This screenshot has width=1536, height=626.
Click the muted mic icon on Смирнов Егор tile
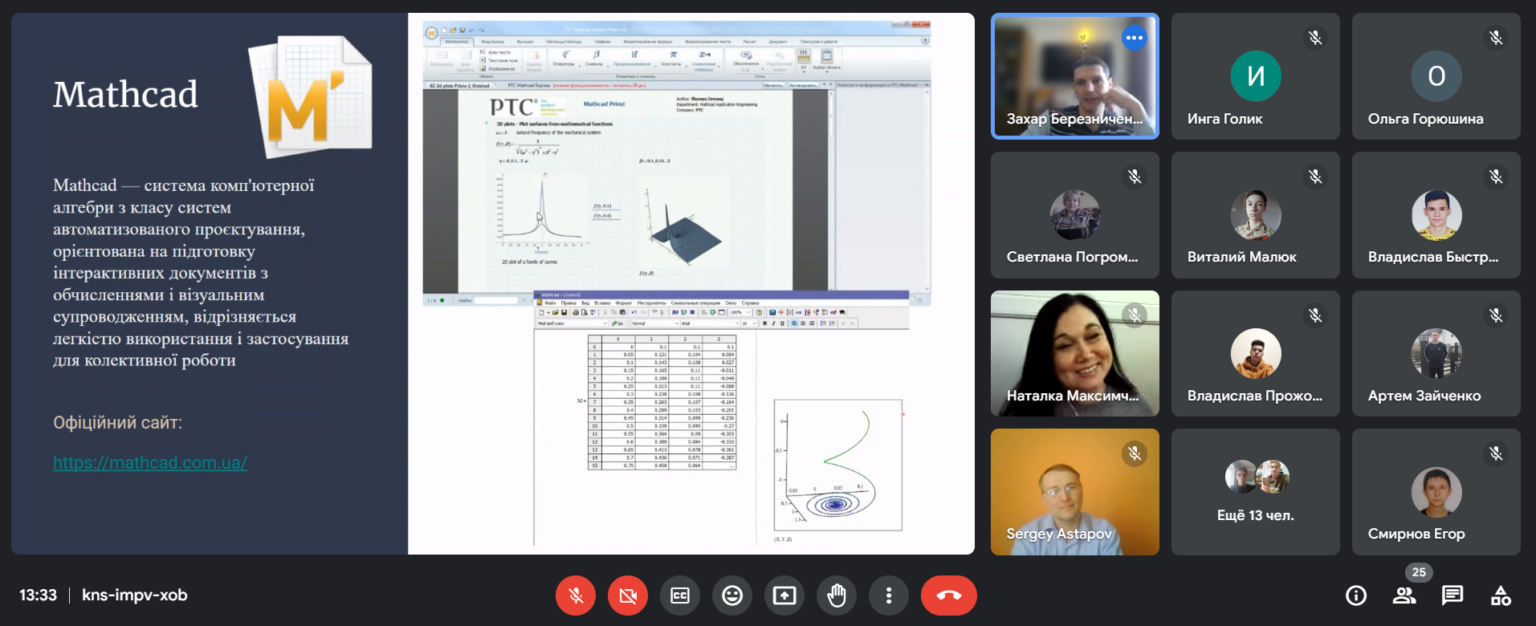1496,454
